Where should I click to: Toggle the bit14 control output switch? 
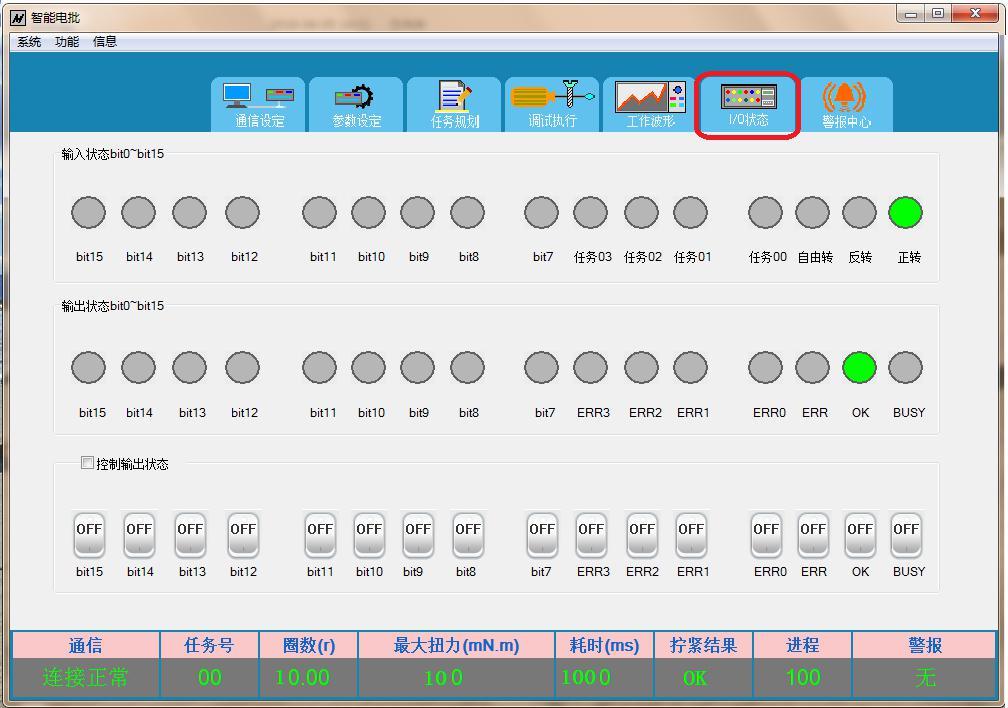click(139, 535)
